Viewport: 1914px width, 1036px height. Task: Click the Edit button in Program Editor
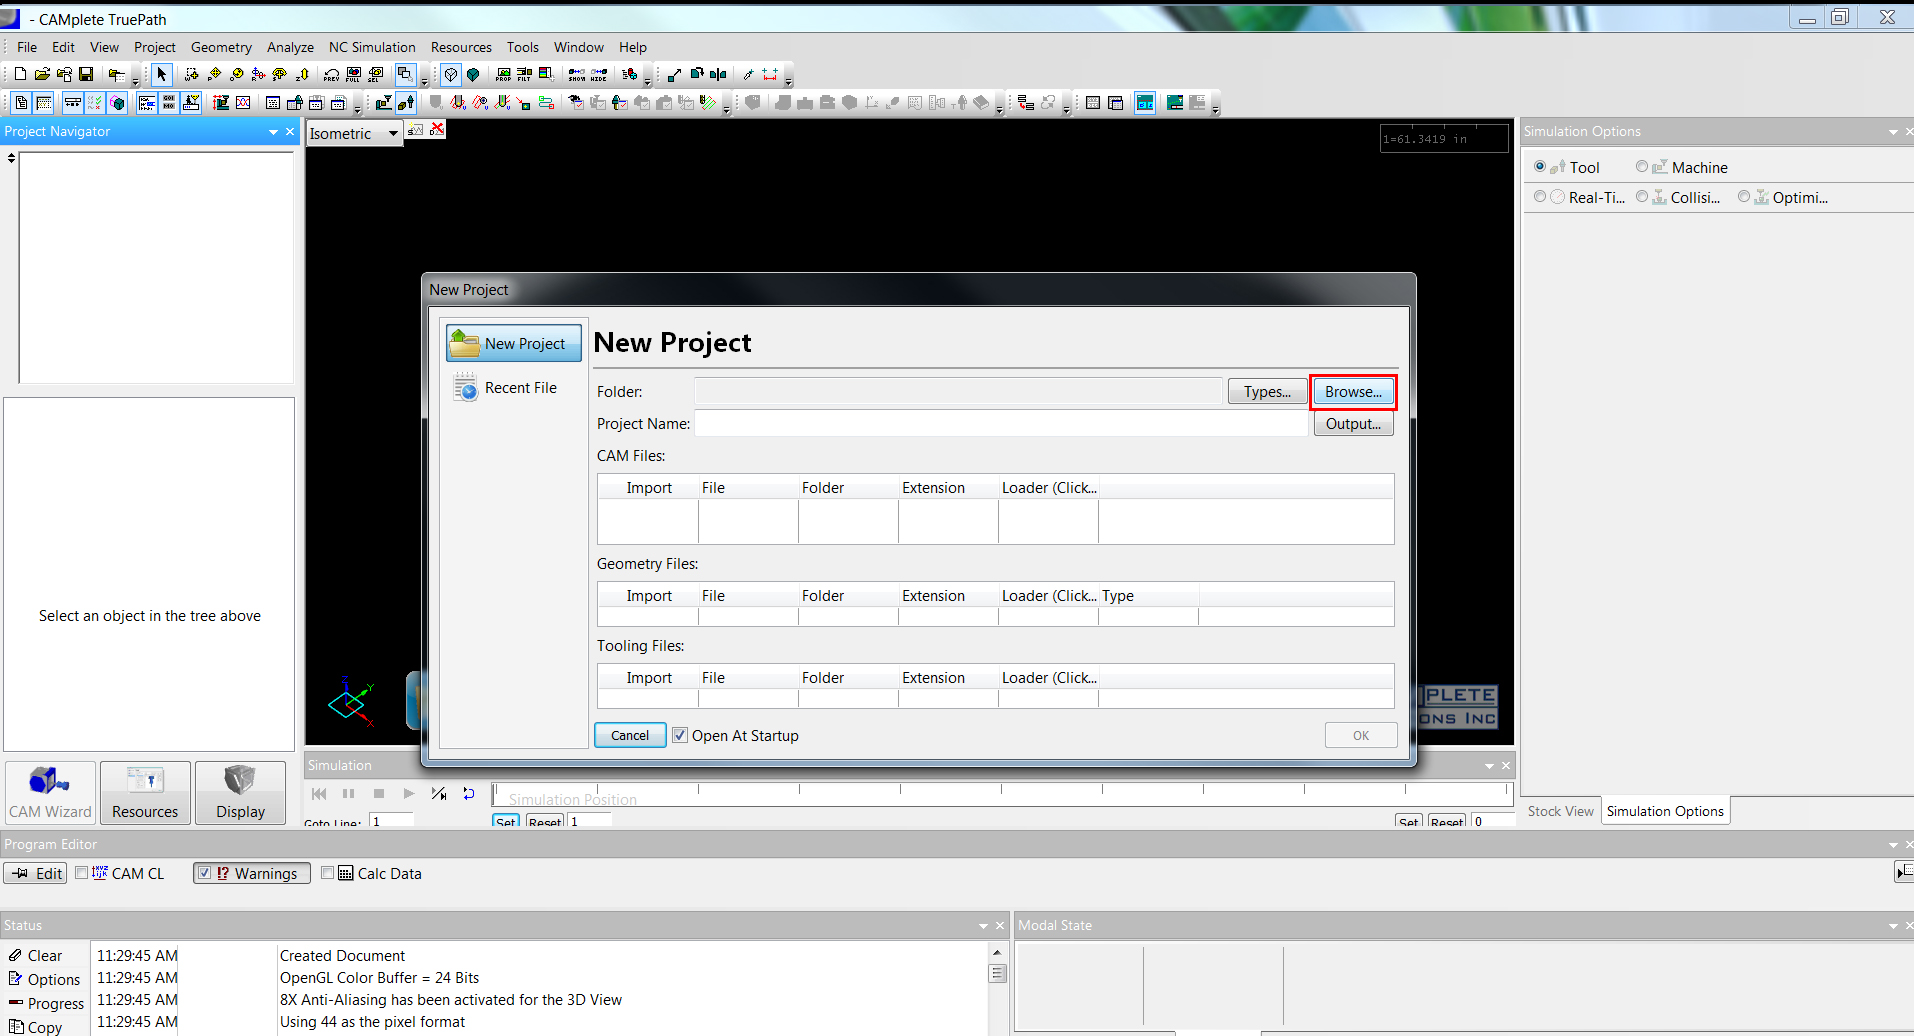click(x=36, y=873)
